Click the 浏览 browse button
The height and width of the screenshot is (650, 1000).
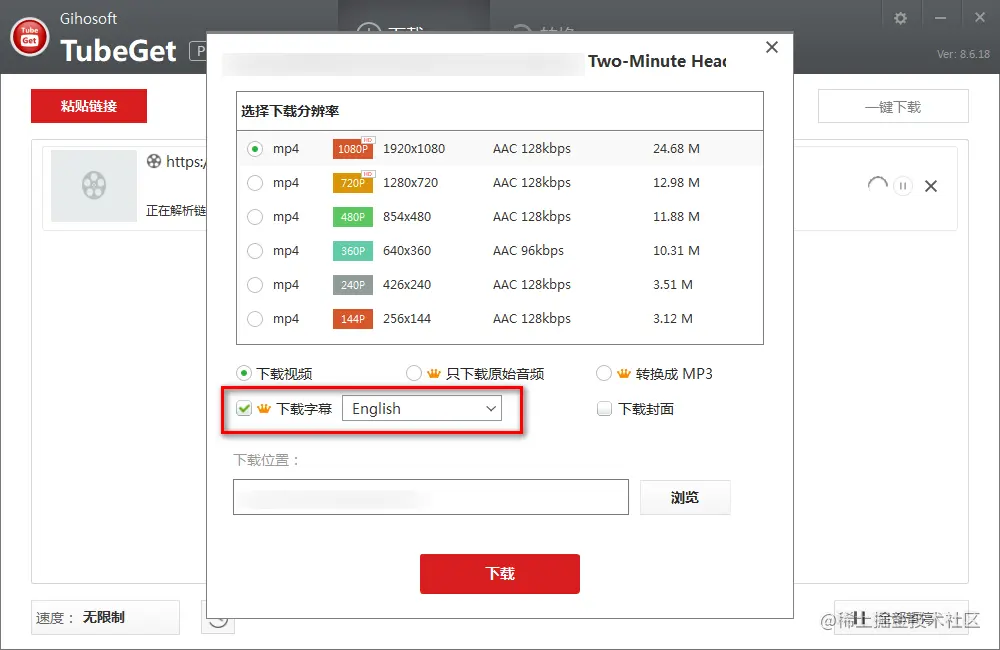click(x=685, y=498)
